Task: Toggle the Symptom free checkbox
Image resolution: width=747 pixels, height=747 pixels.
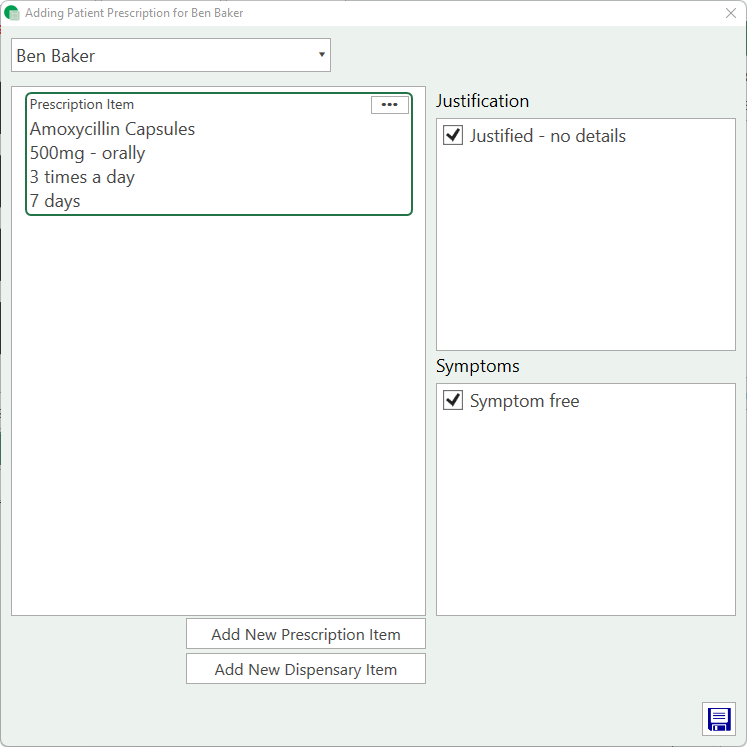Action: point(453,401)
